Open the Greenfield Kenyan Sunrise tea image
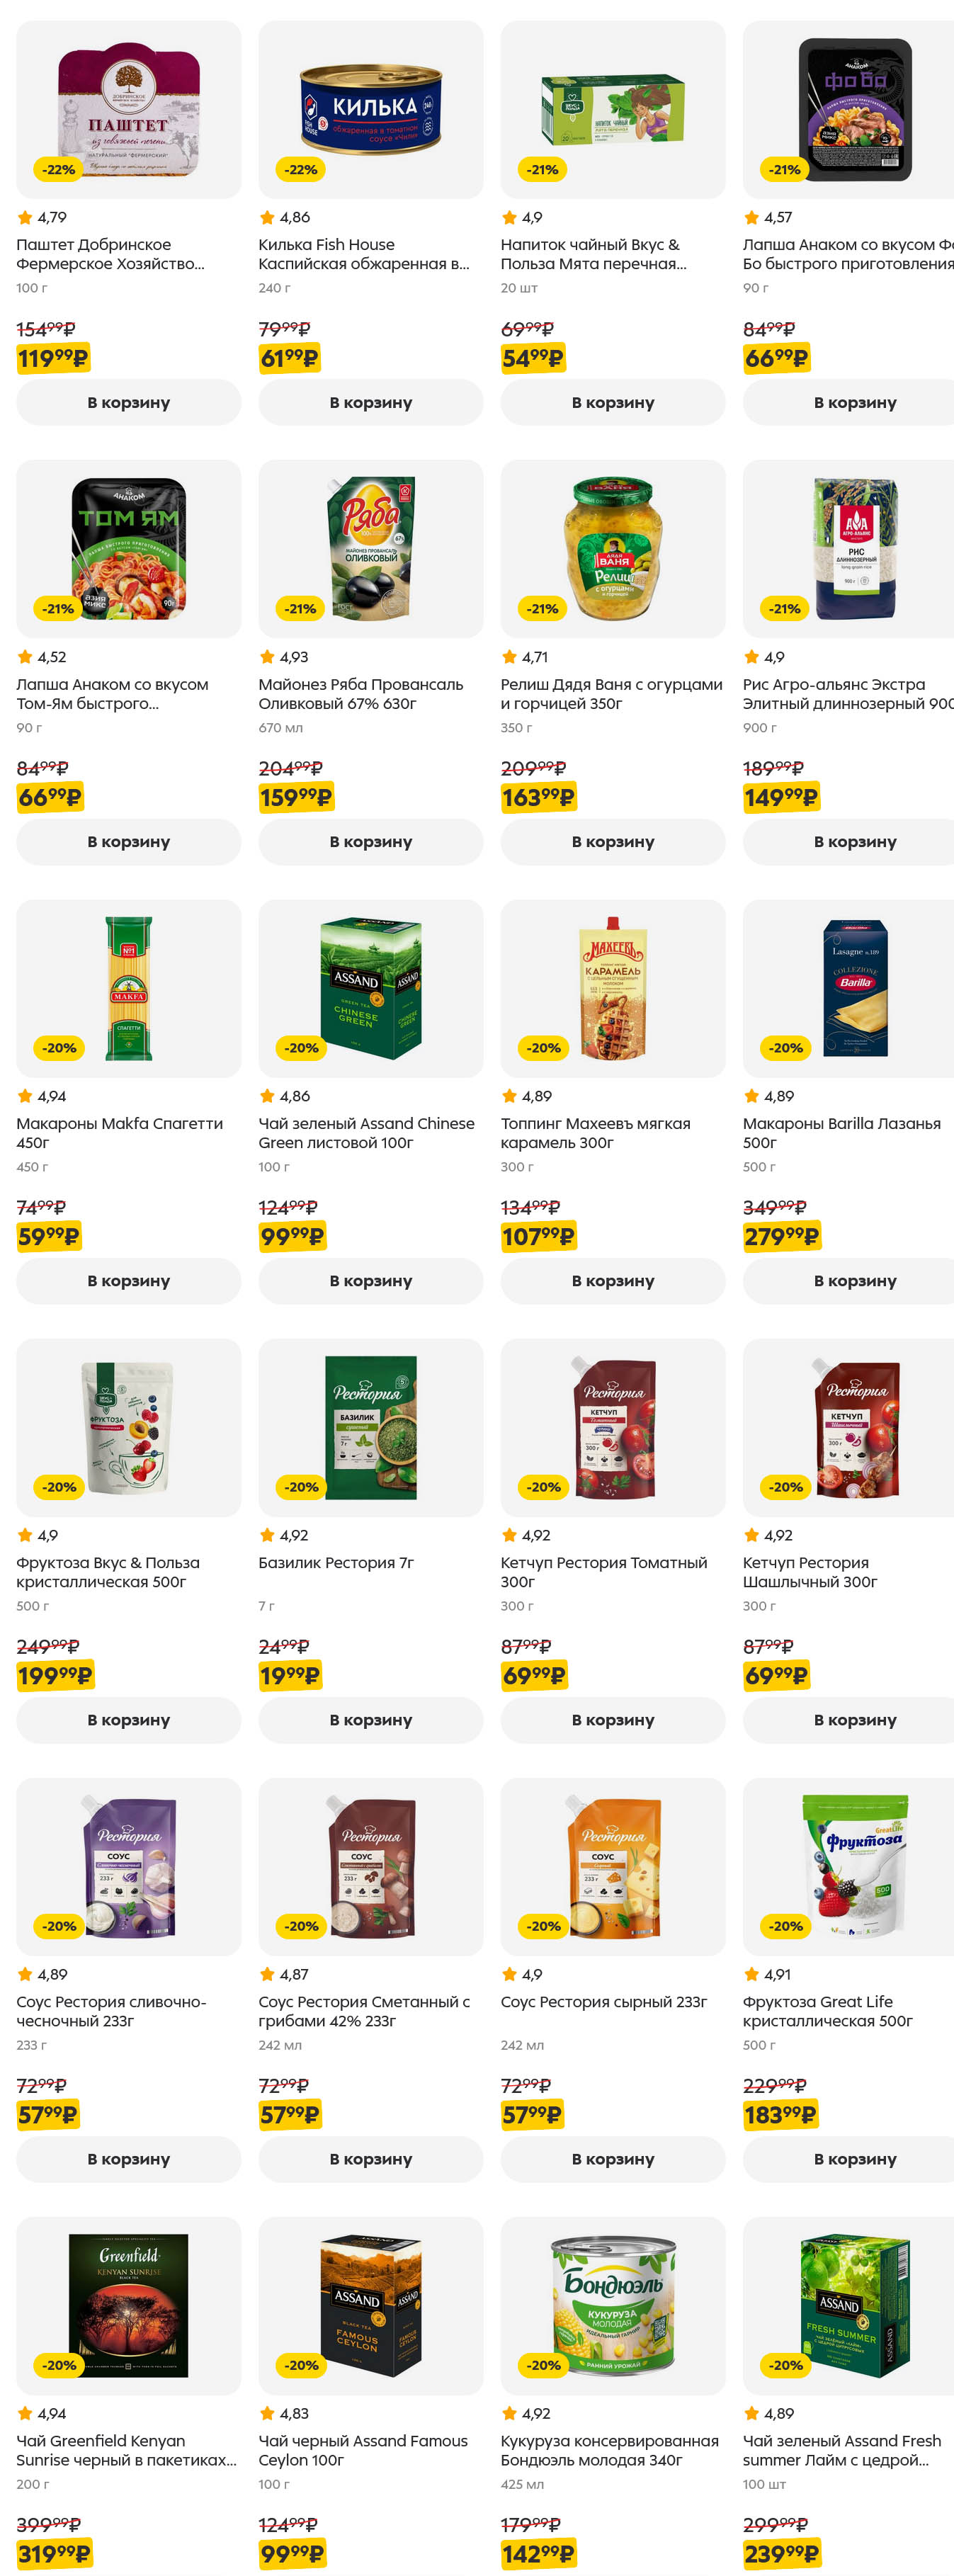 [x=128, y=2305]
